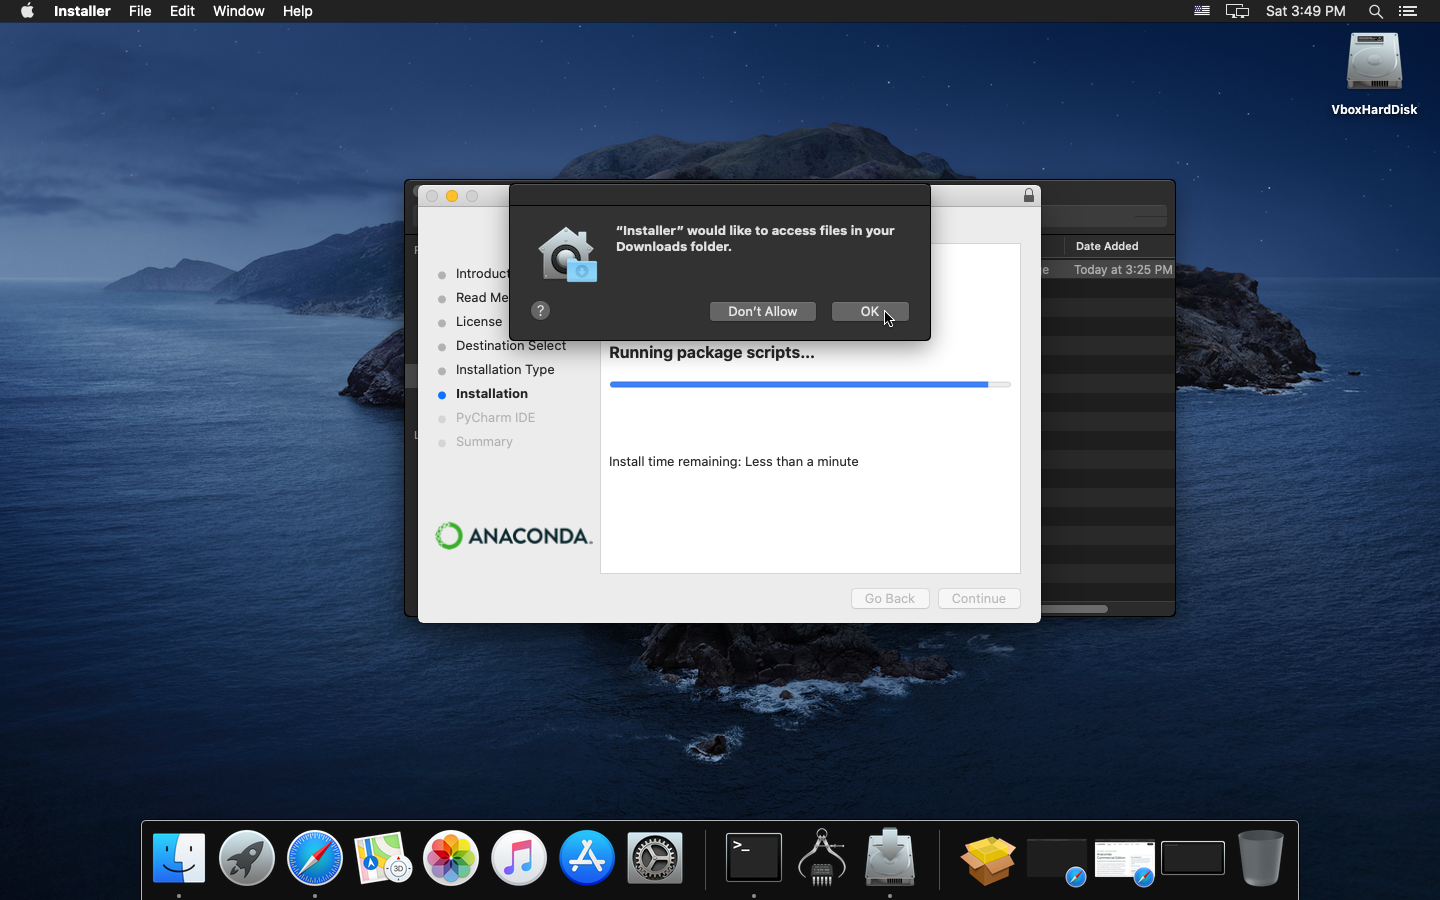Restore the dark minimized window beside the Trash
1440x900 pixels.
click(x=1193, y=858)
